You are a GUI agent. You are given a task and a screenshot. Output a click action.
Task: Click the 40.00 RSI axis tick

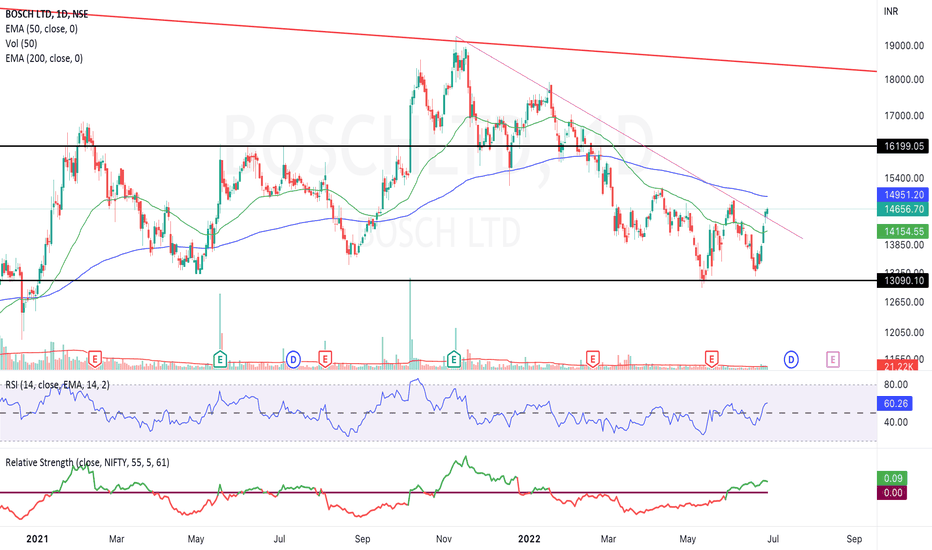pos(896,422)
